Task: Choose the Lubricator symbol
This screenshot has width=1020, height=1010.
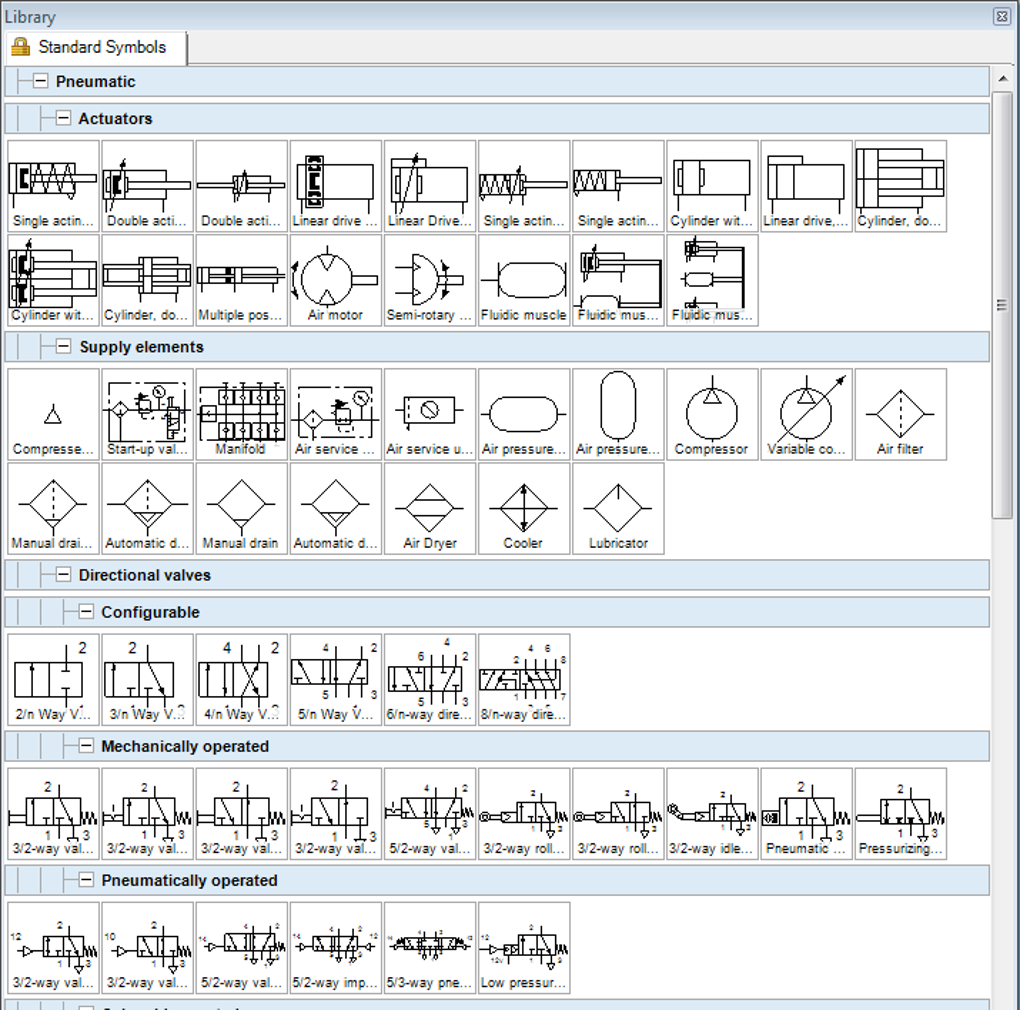Action: pyautogui.click(x=617, y=508)
